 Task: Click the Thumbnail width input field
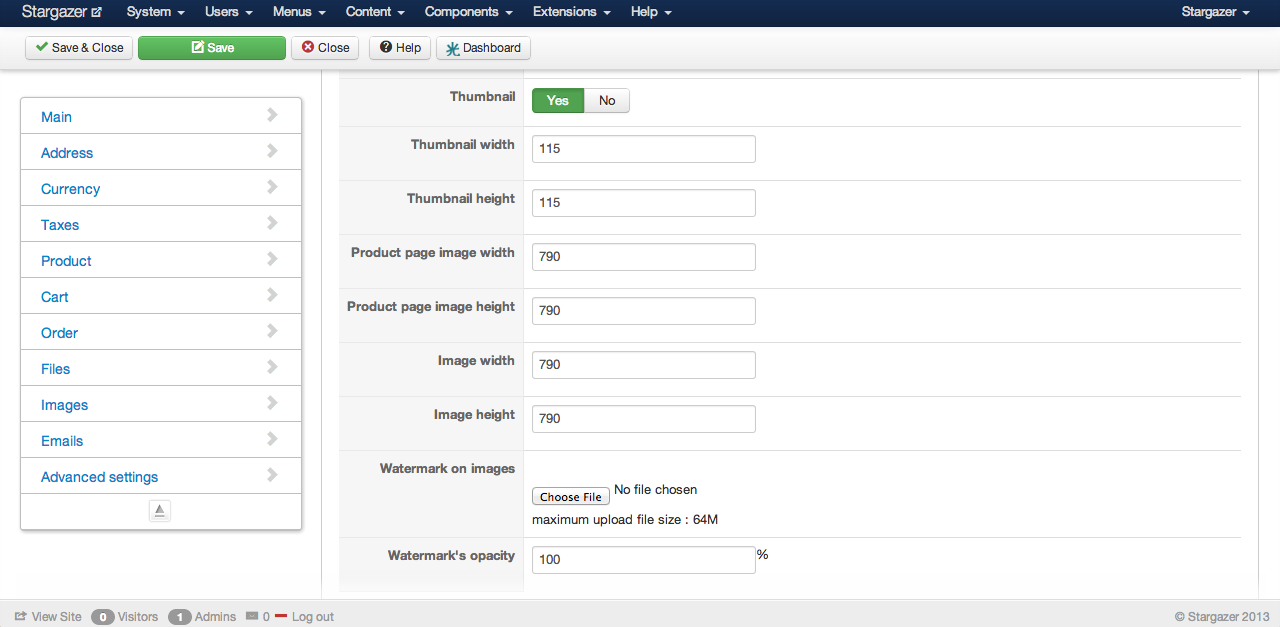643,149
